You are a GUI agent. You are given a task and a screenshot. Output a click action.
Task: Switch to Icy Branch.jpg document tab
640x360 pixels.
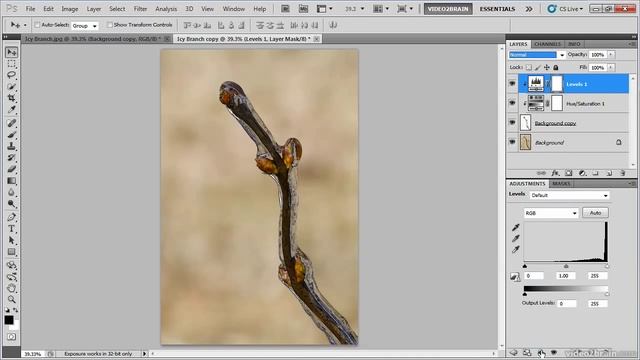click(x=92, y=39)
